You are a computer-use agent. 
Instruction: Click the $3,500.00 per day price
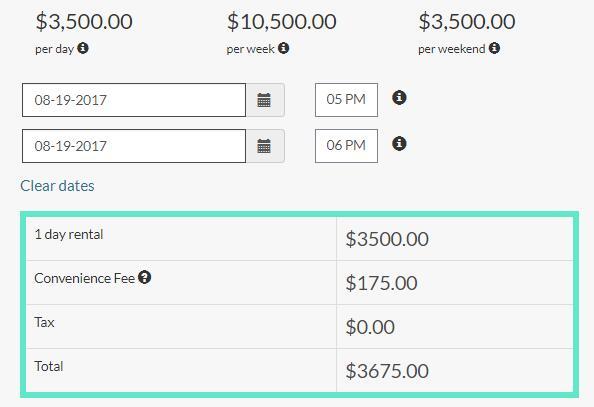(84, 22)
